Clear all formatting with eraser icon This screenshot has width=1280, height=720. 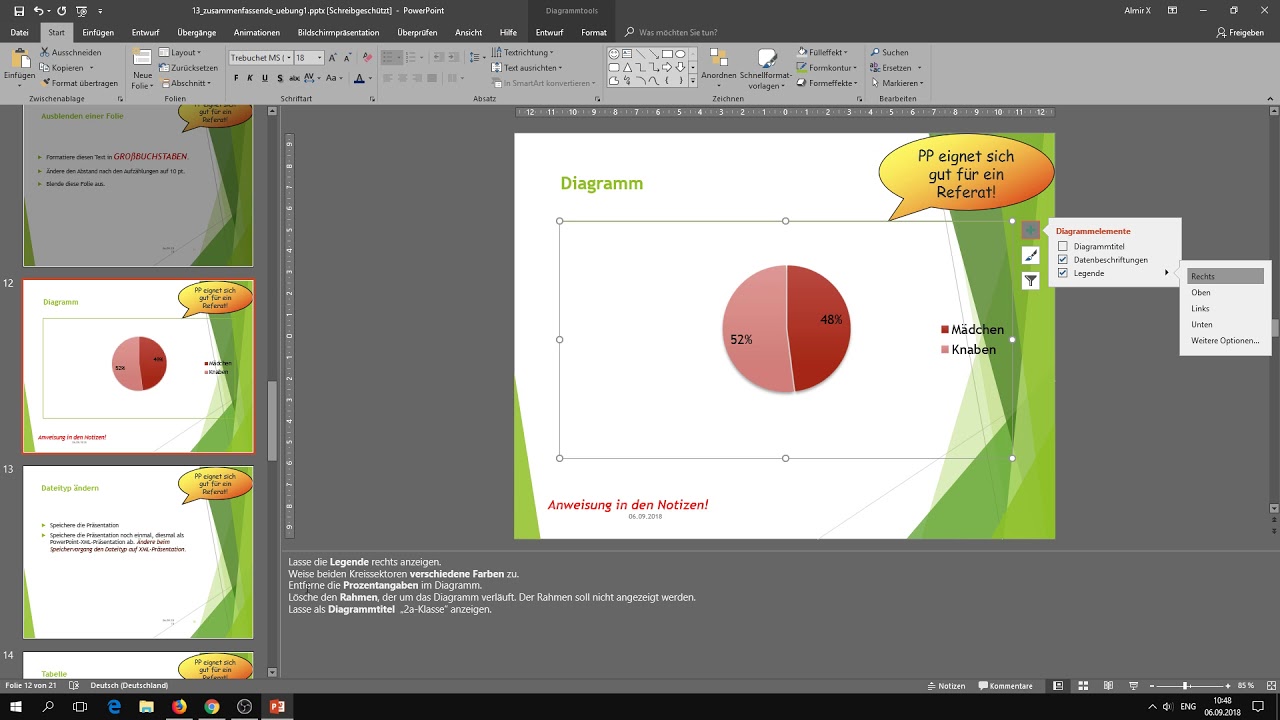click(368, 57)
